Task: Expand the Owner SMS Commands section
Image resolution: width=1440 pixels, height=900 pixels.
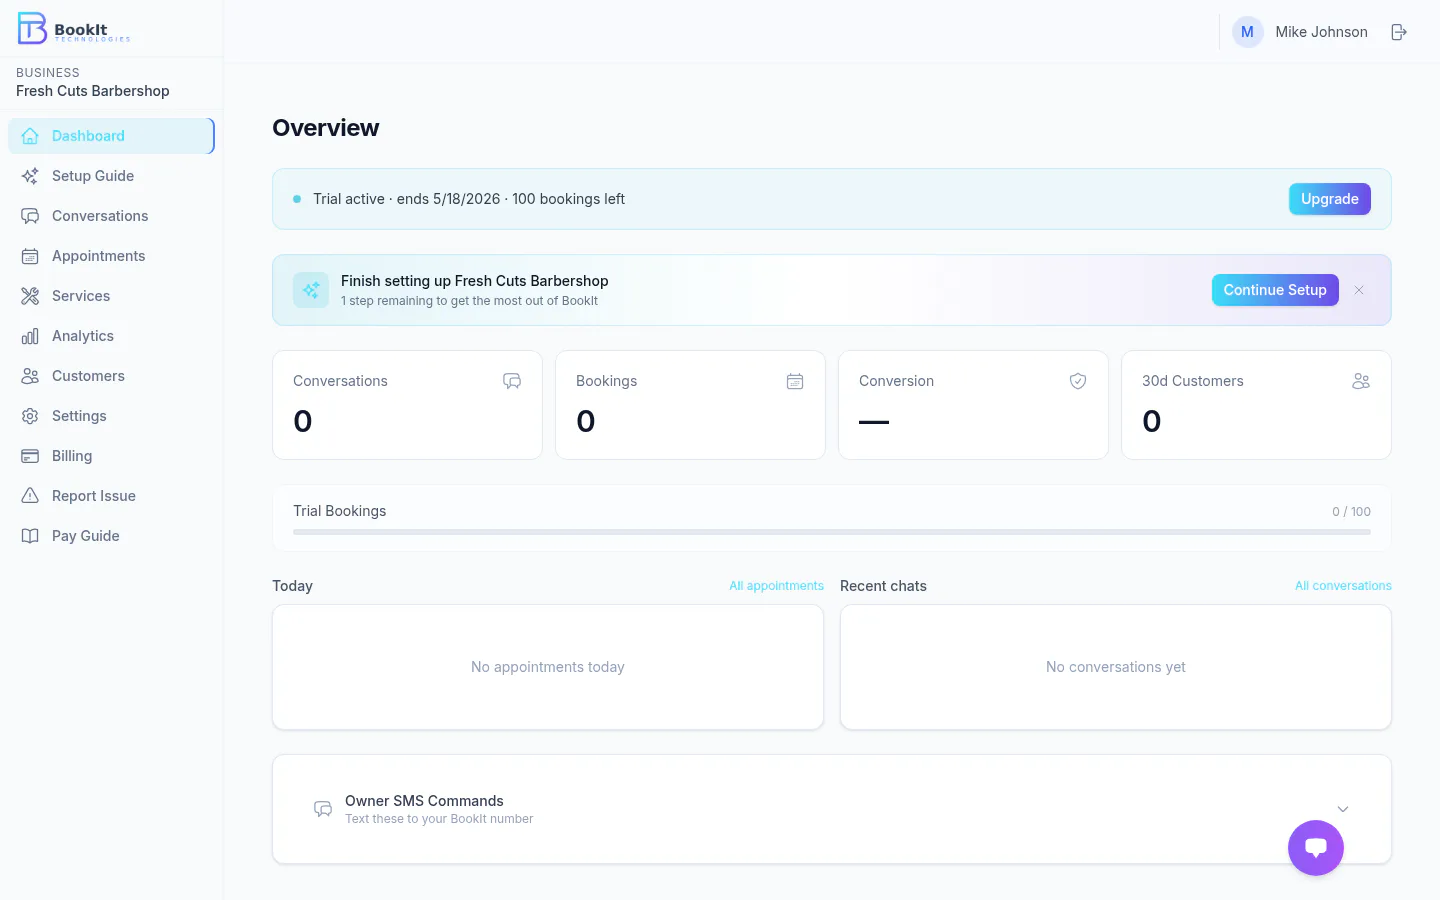Action: (1343, 809)
